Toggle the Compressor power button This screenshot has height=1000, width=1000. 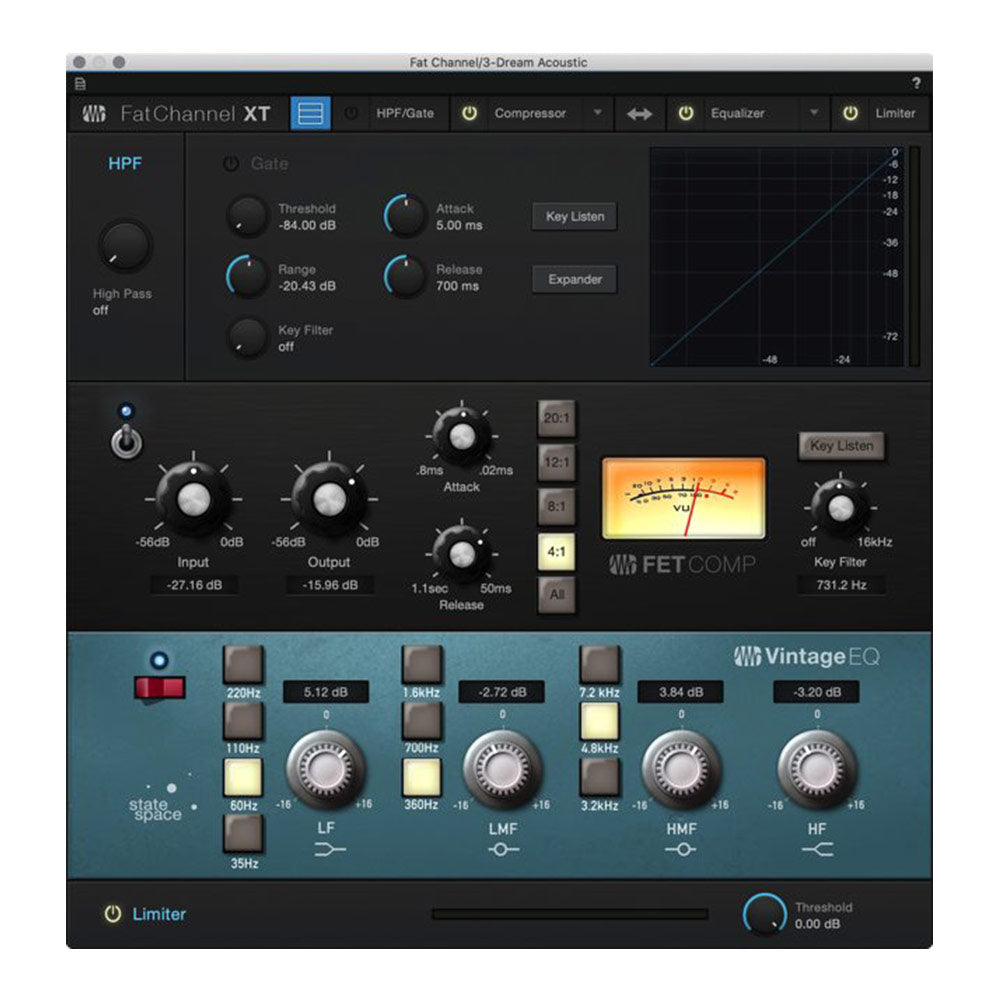pyautogui.click(x=469, y=114)
